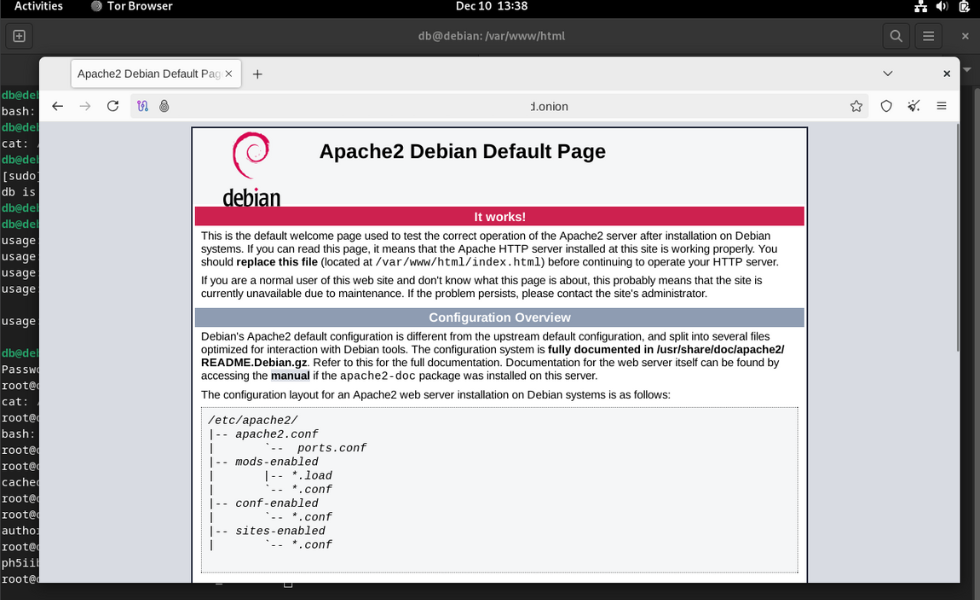Click the terminal title db@debian: /var/www/html

tap(491, 36)
